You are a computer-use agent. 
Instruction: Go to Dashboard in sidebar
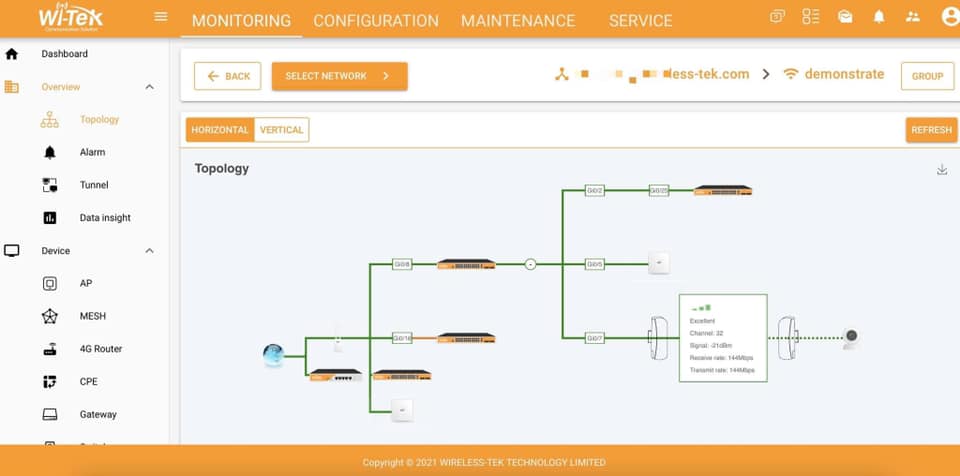[x=64, y=54]
